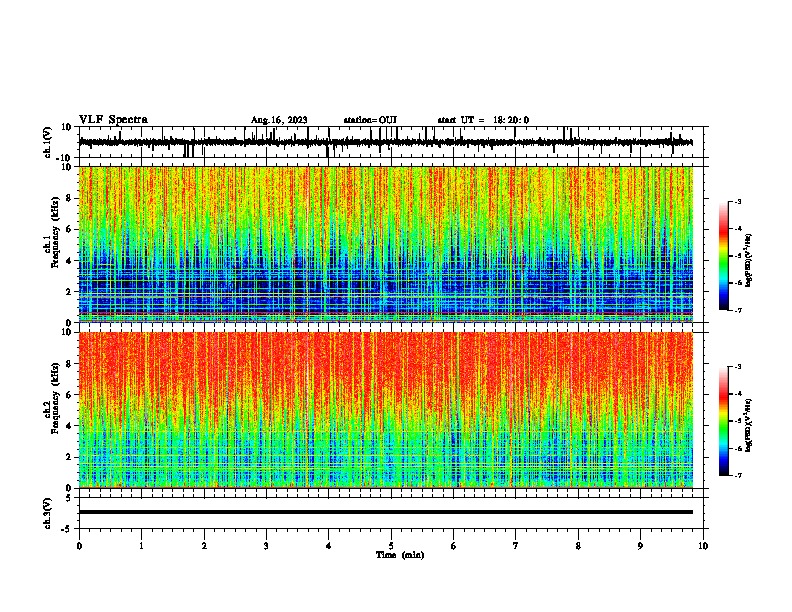Click the "3" tick on the time axis
The height and width of the screenshot is (612, 792).
click(266, 546)
